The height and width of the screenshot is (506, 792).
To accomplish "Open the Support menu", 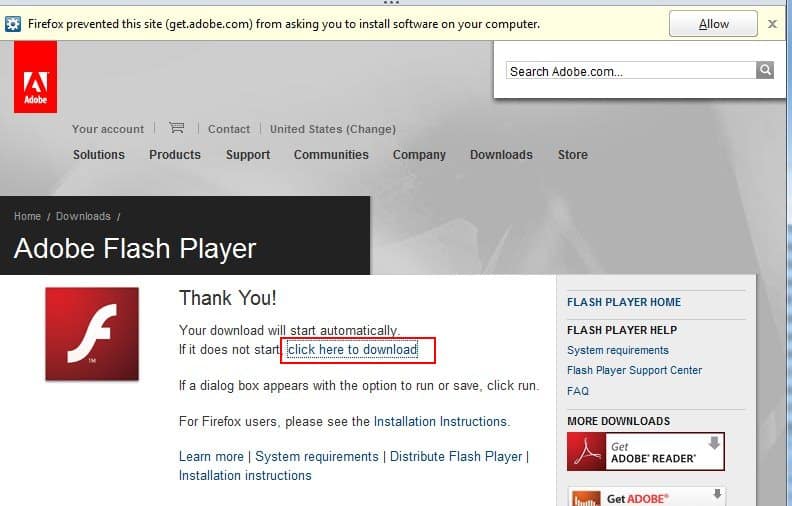I will point(248,155).
